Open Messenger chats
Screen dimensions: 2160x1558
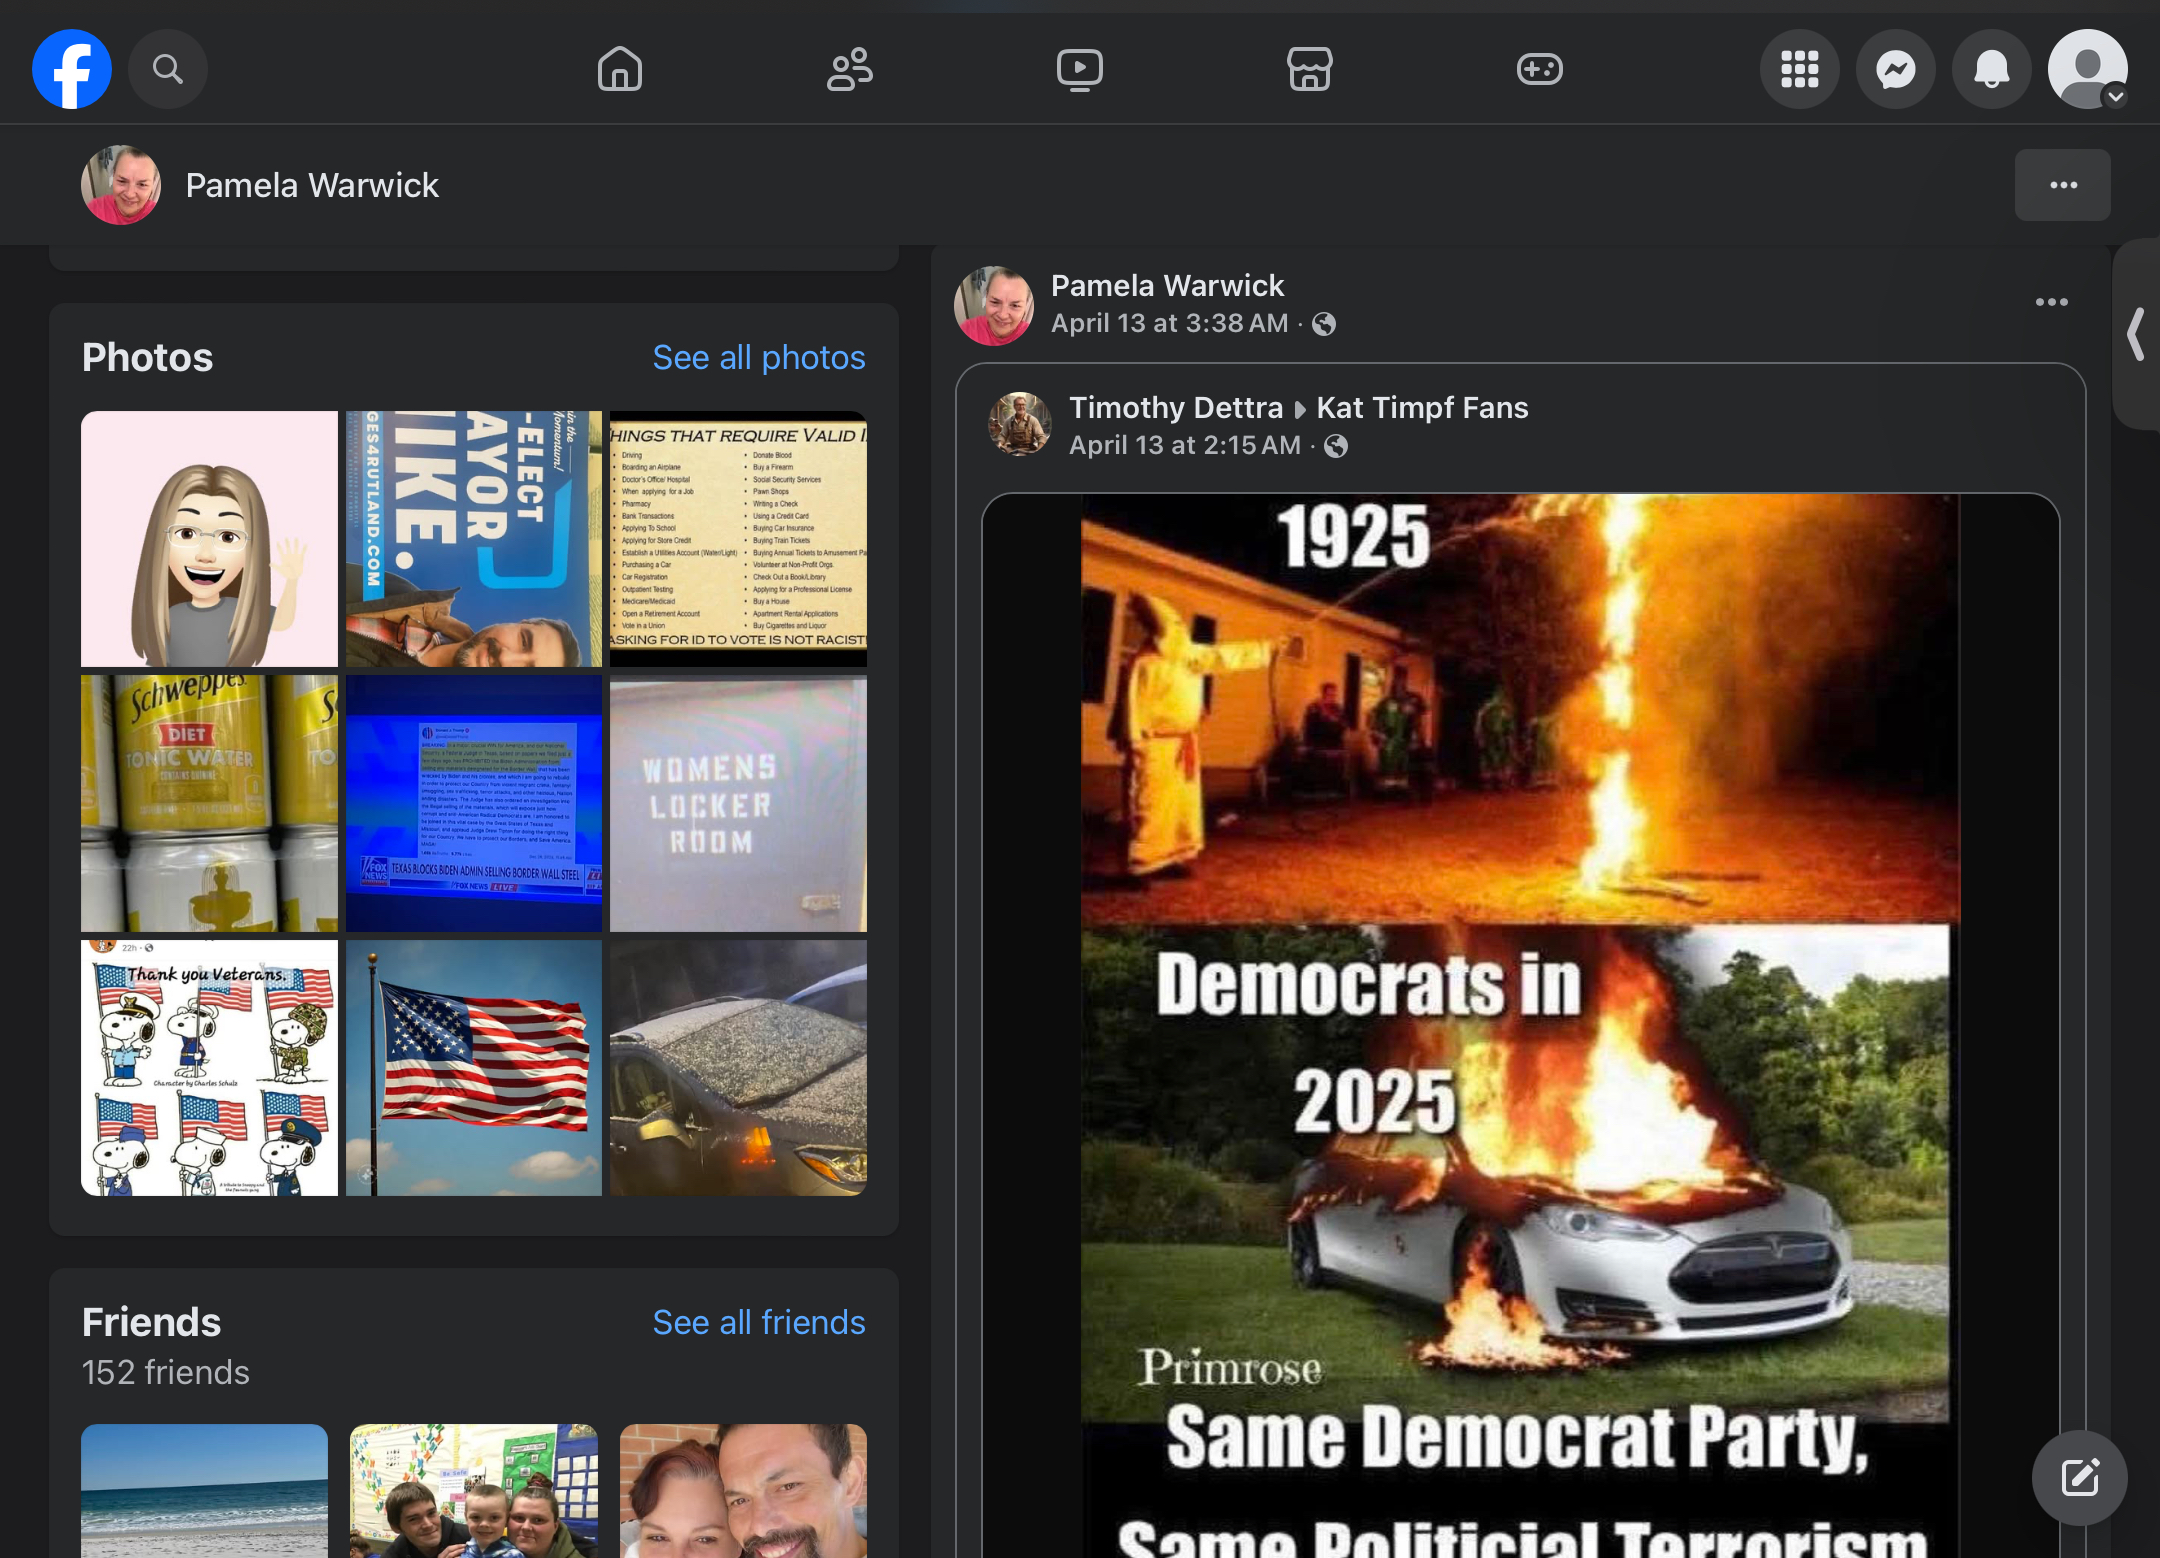click(1896, 69)
